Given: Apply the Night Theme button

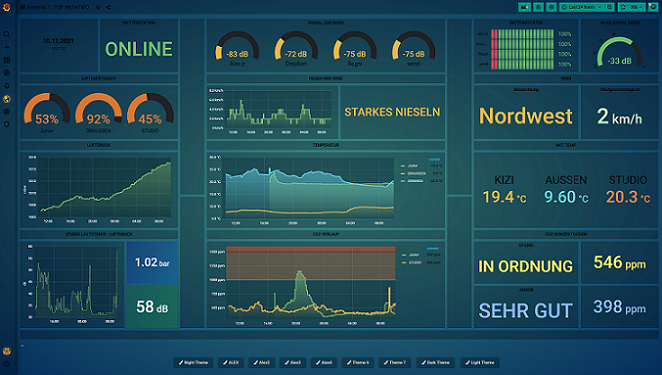Looking at the screenshot, I should coord(194,363).
